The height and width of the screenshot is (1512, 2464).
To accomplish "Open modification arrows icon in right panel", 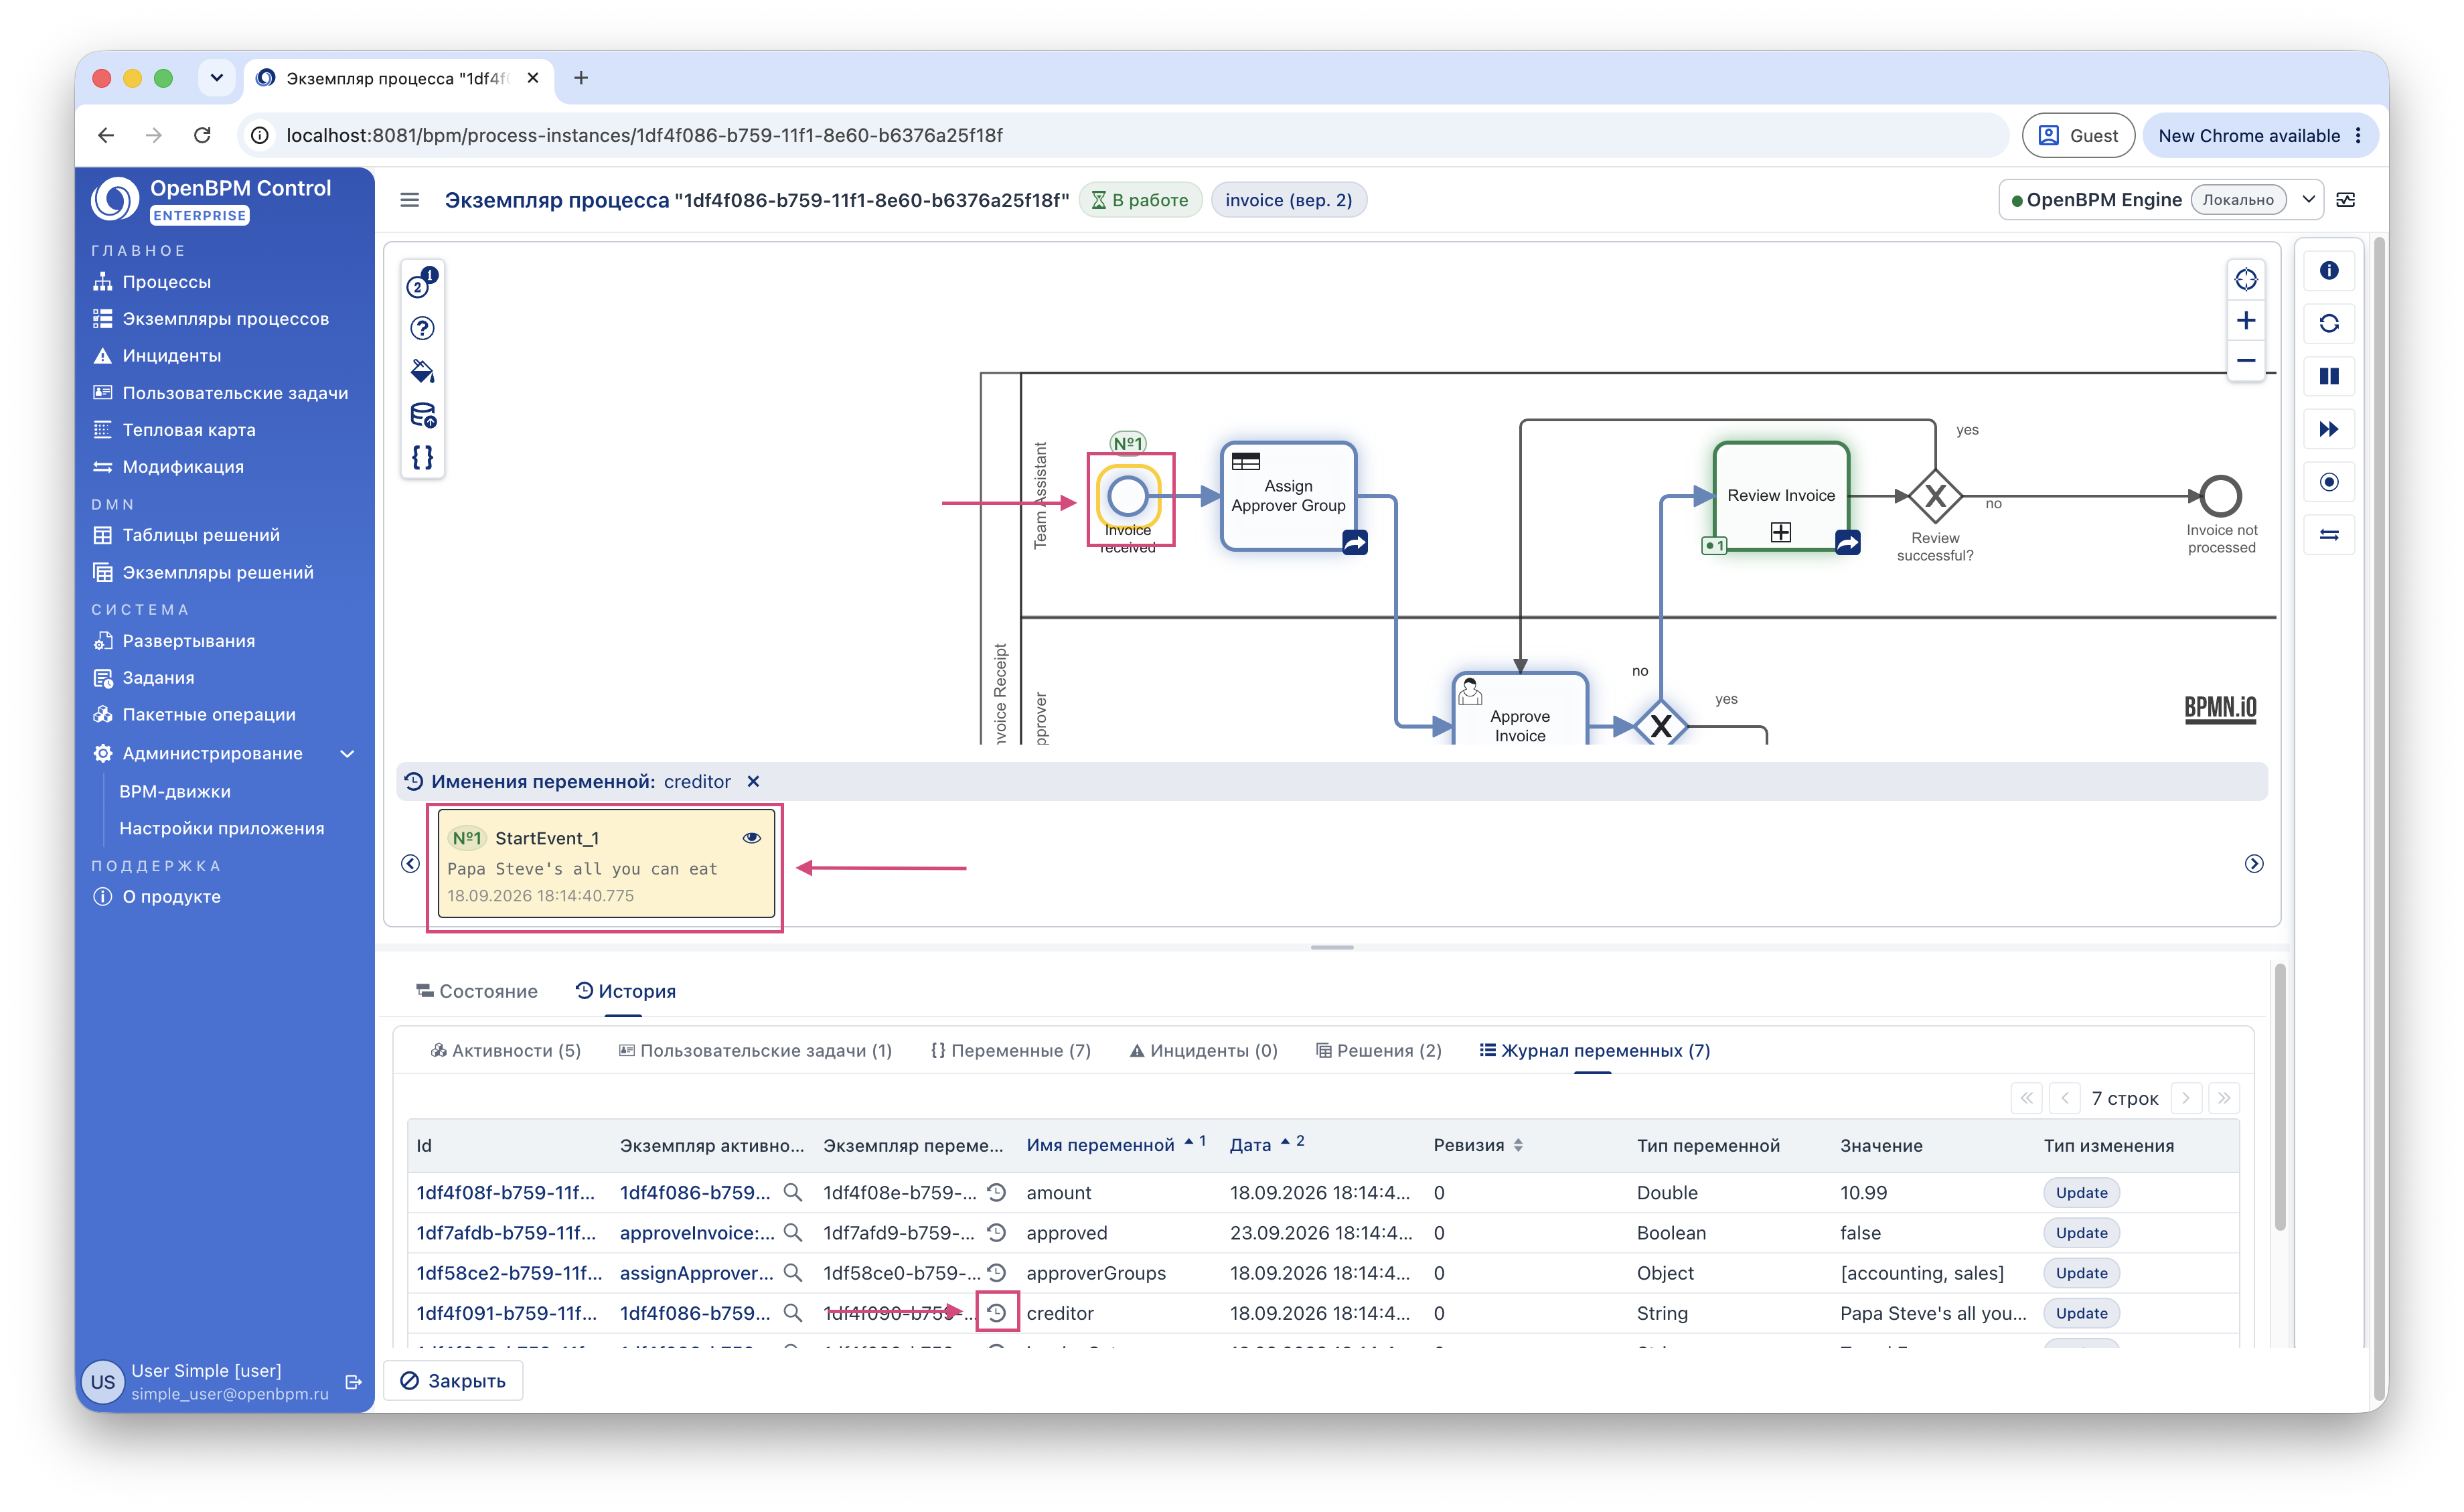I will coord(2329,536).
